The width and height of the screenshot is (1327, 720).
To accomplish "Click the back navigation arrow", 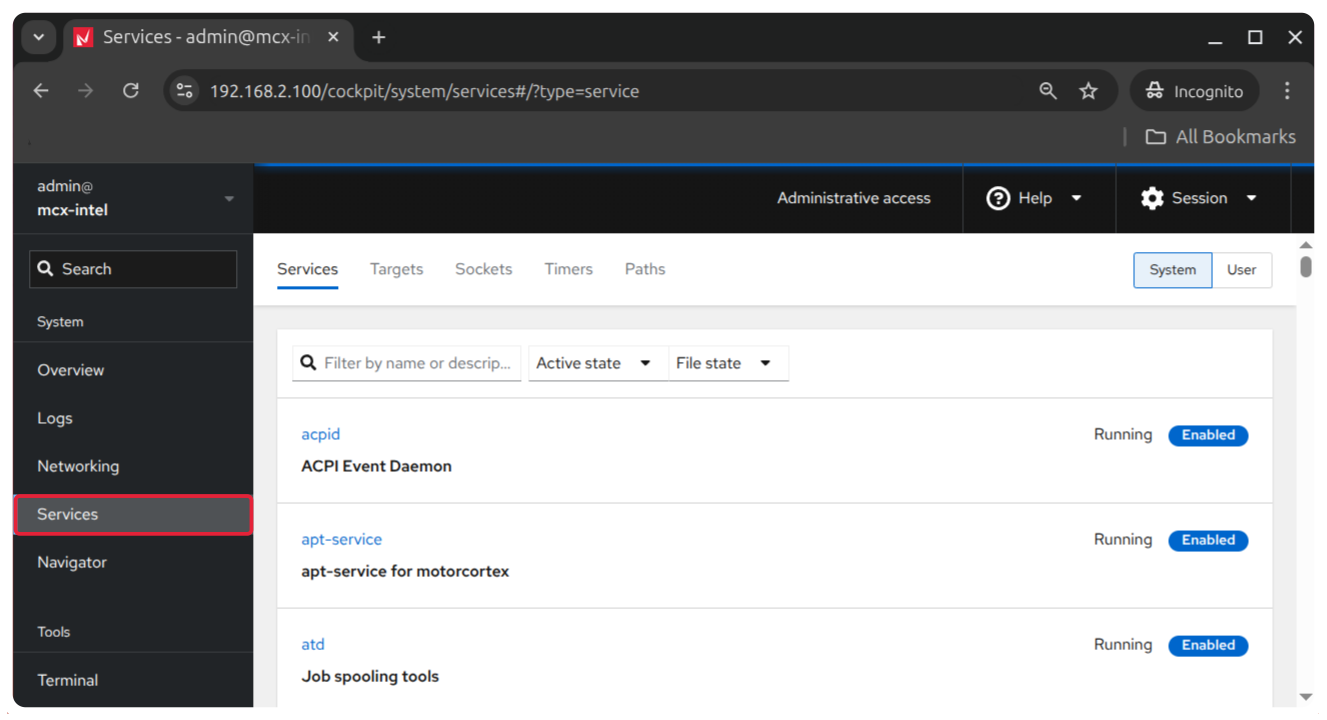I will 41,91.
